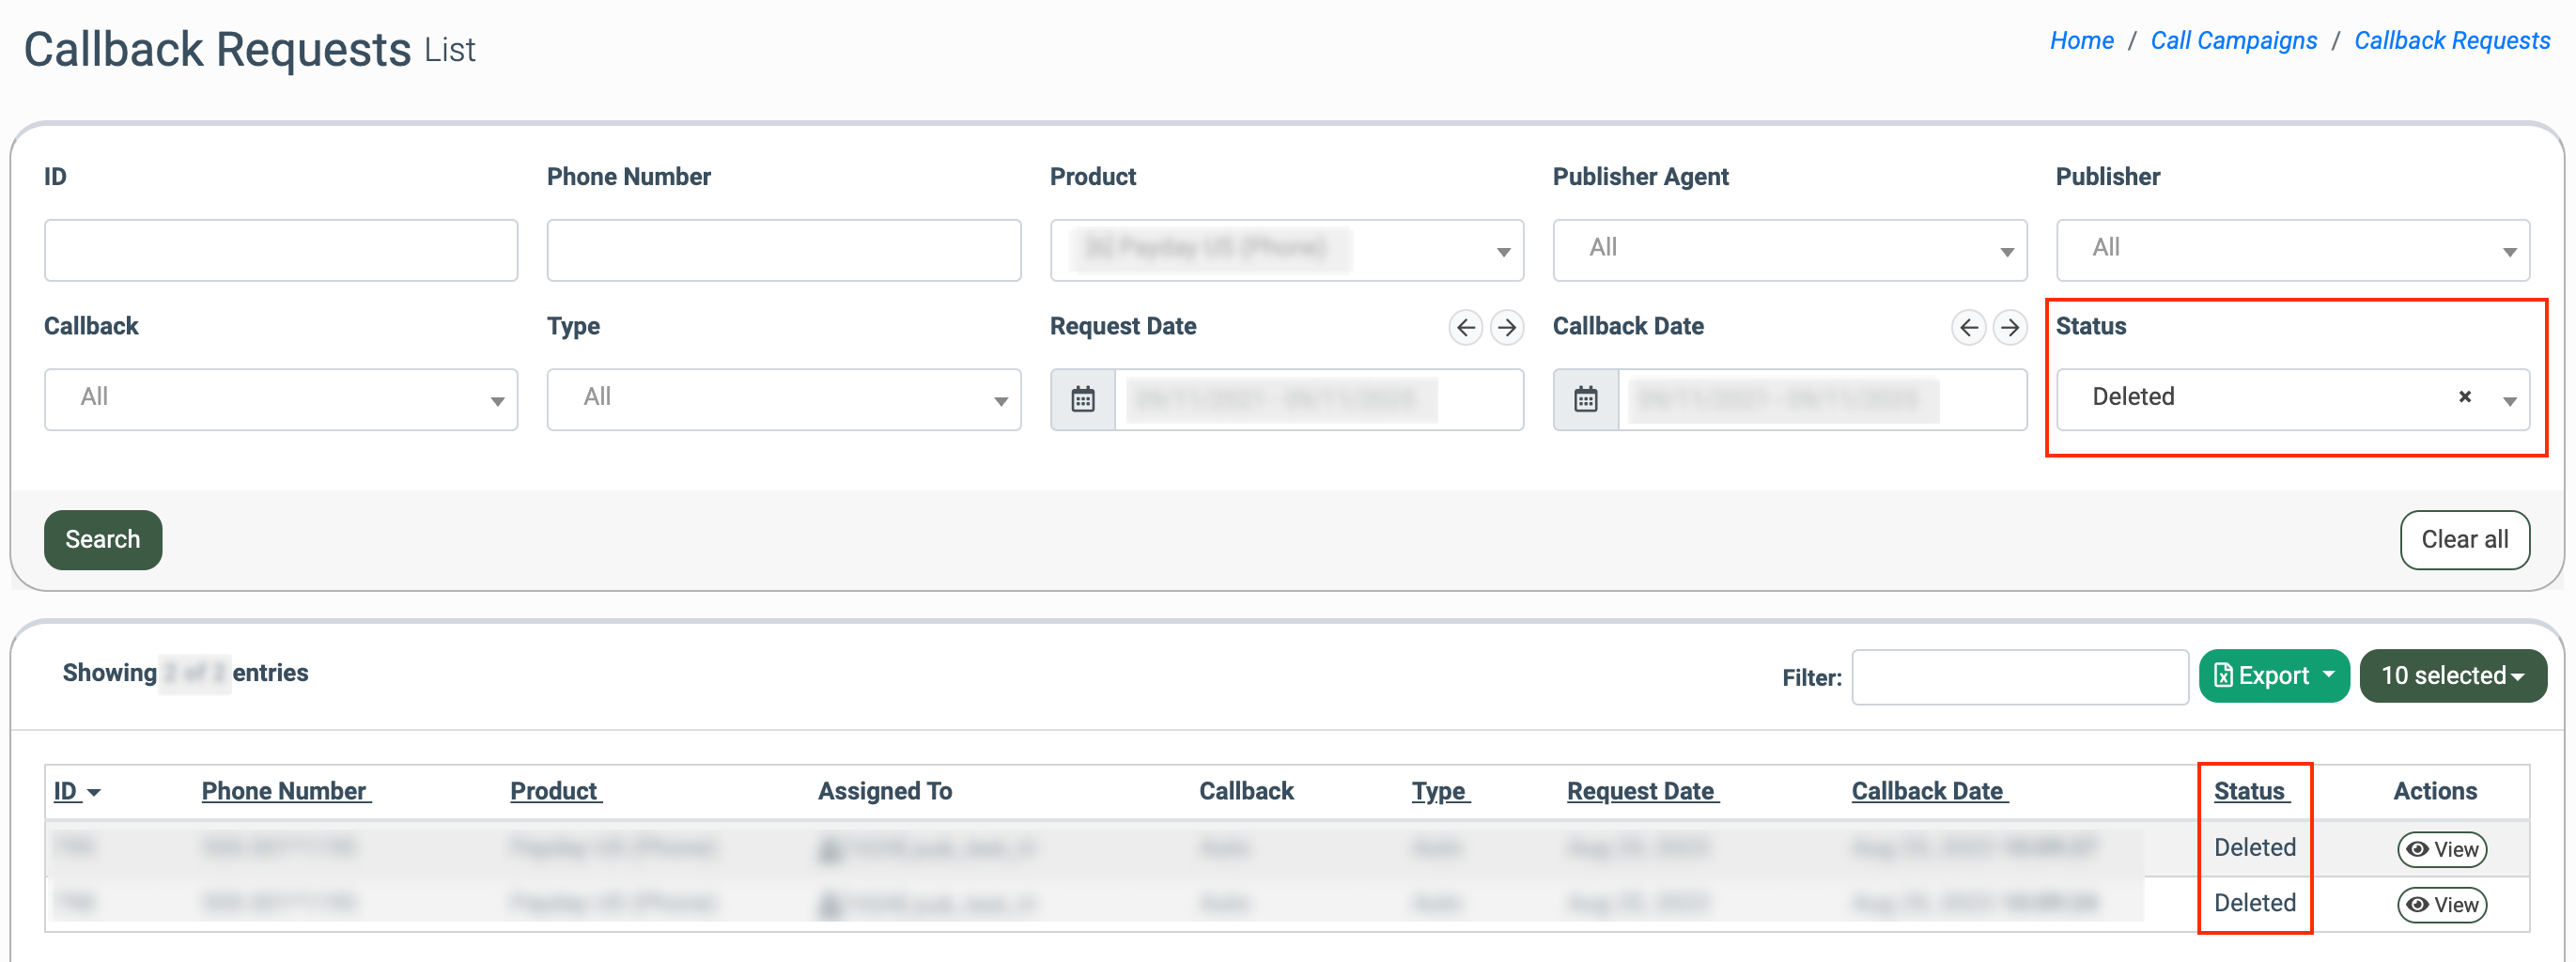
Task: View the first Deleted callback request
Action: (2441, 849)
